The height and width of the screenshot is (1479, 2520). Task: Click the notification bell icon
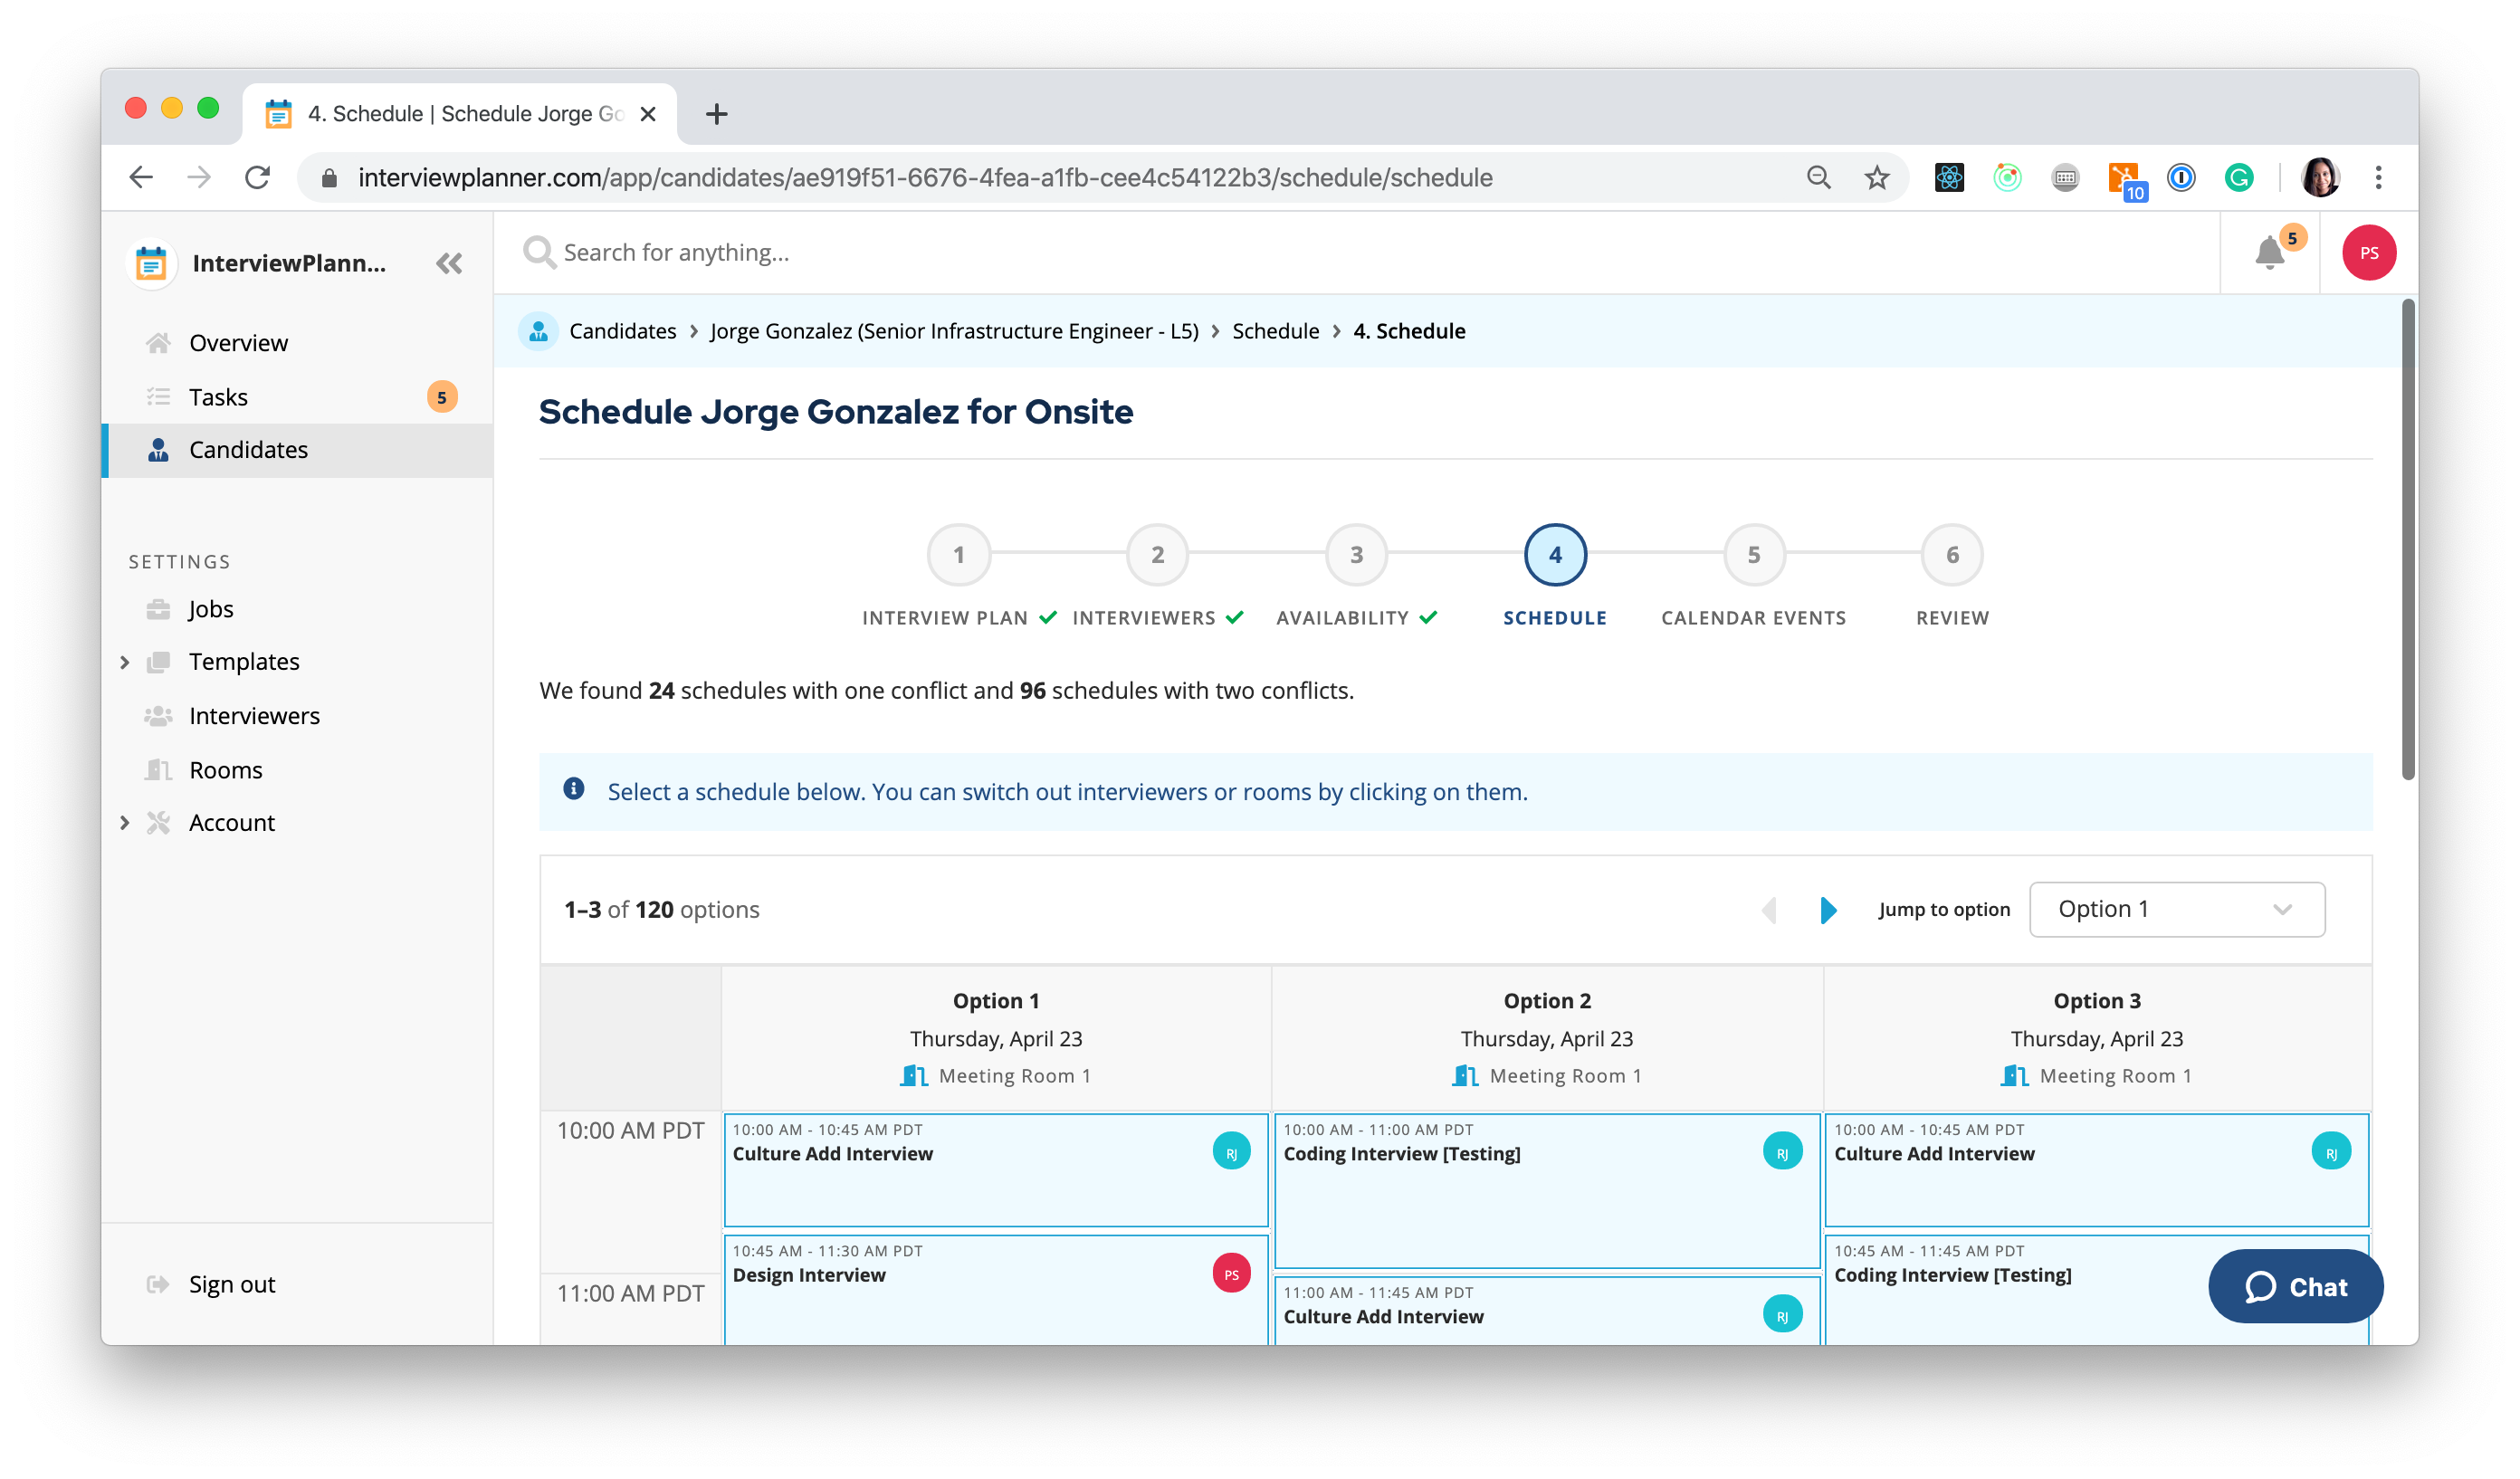(2268, 253)
